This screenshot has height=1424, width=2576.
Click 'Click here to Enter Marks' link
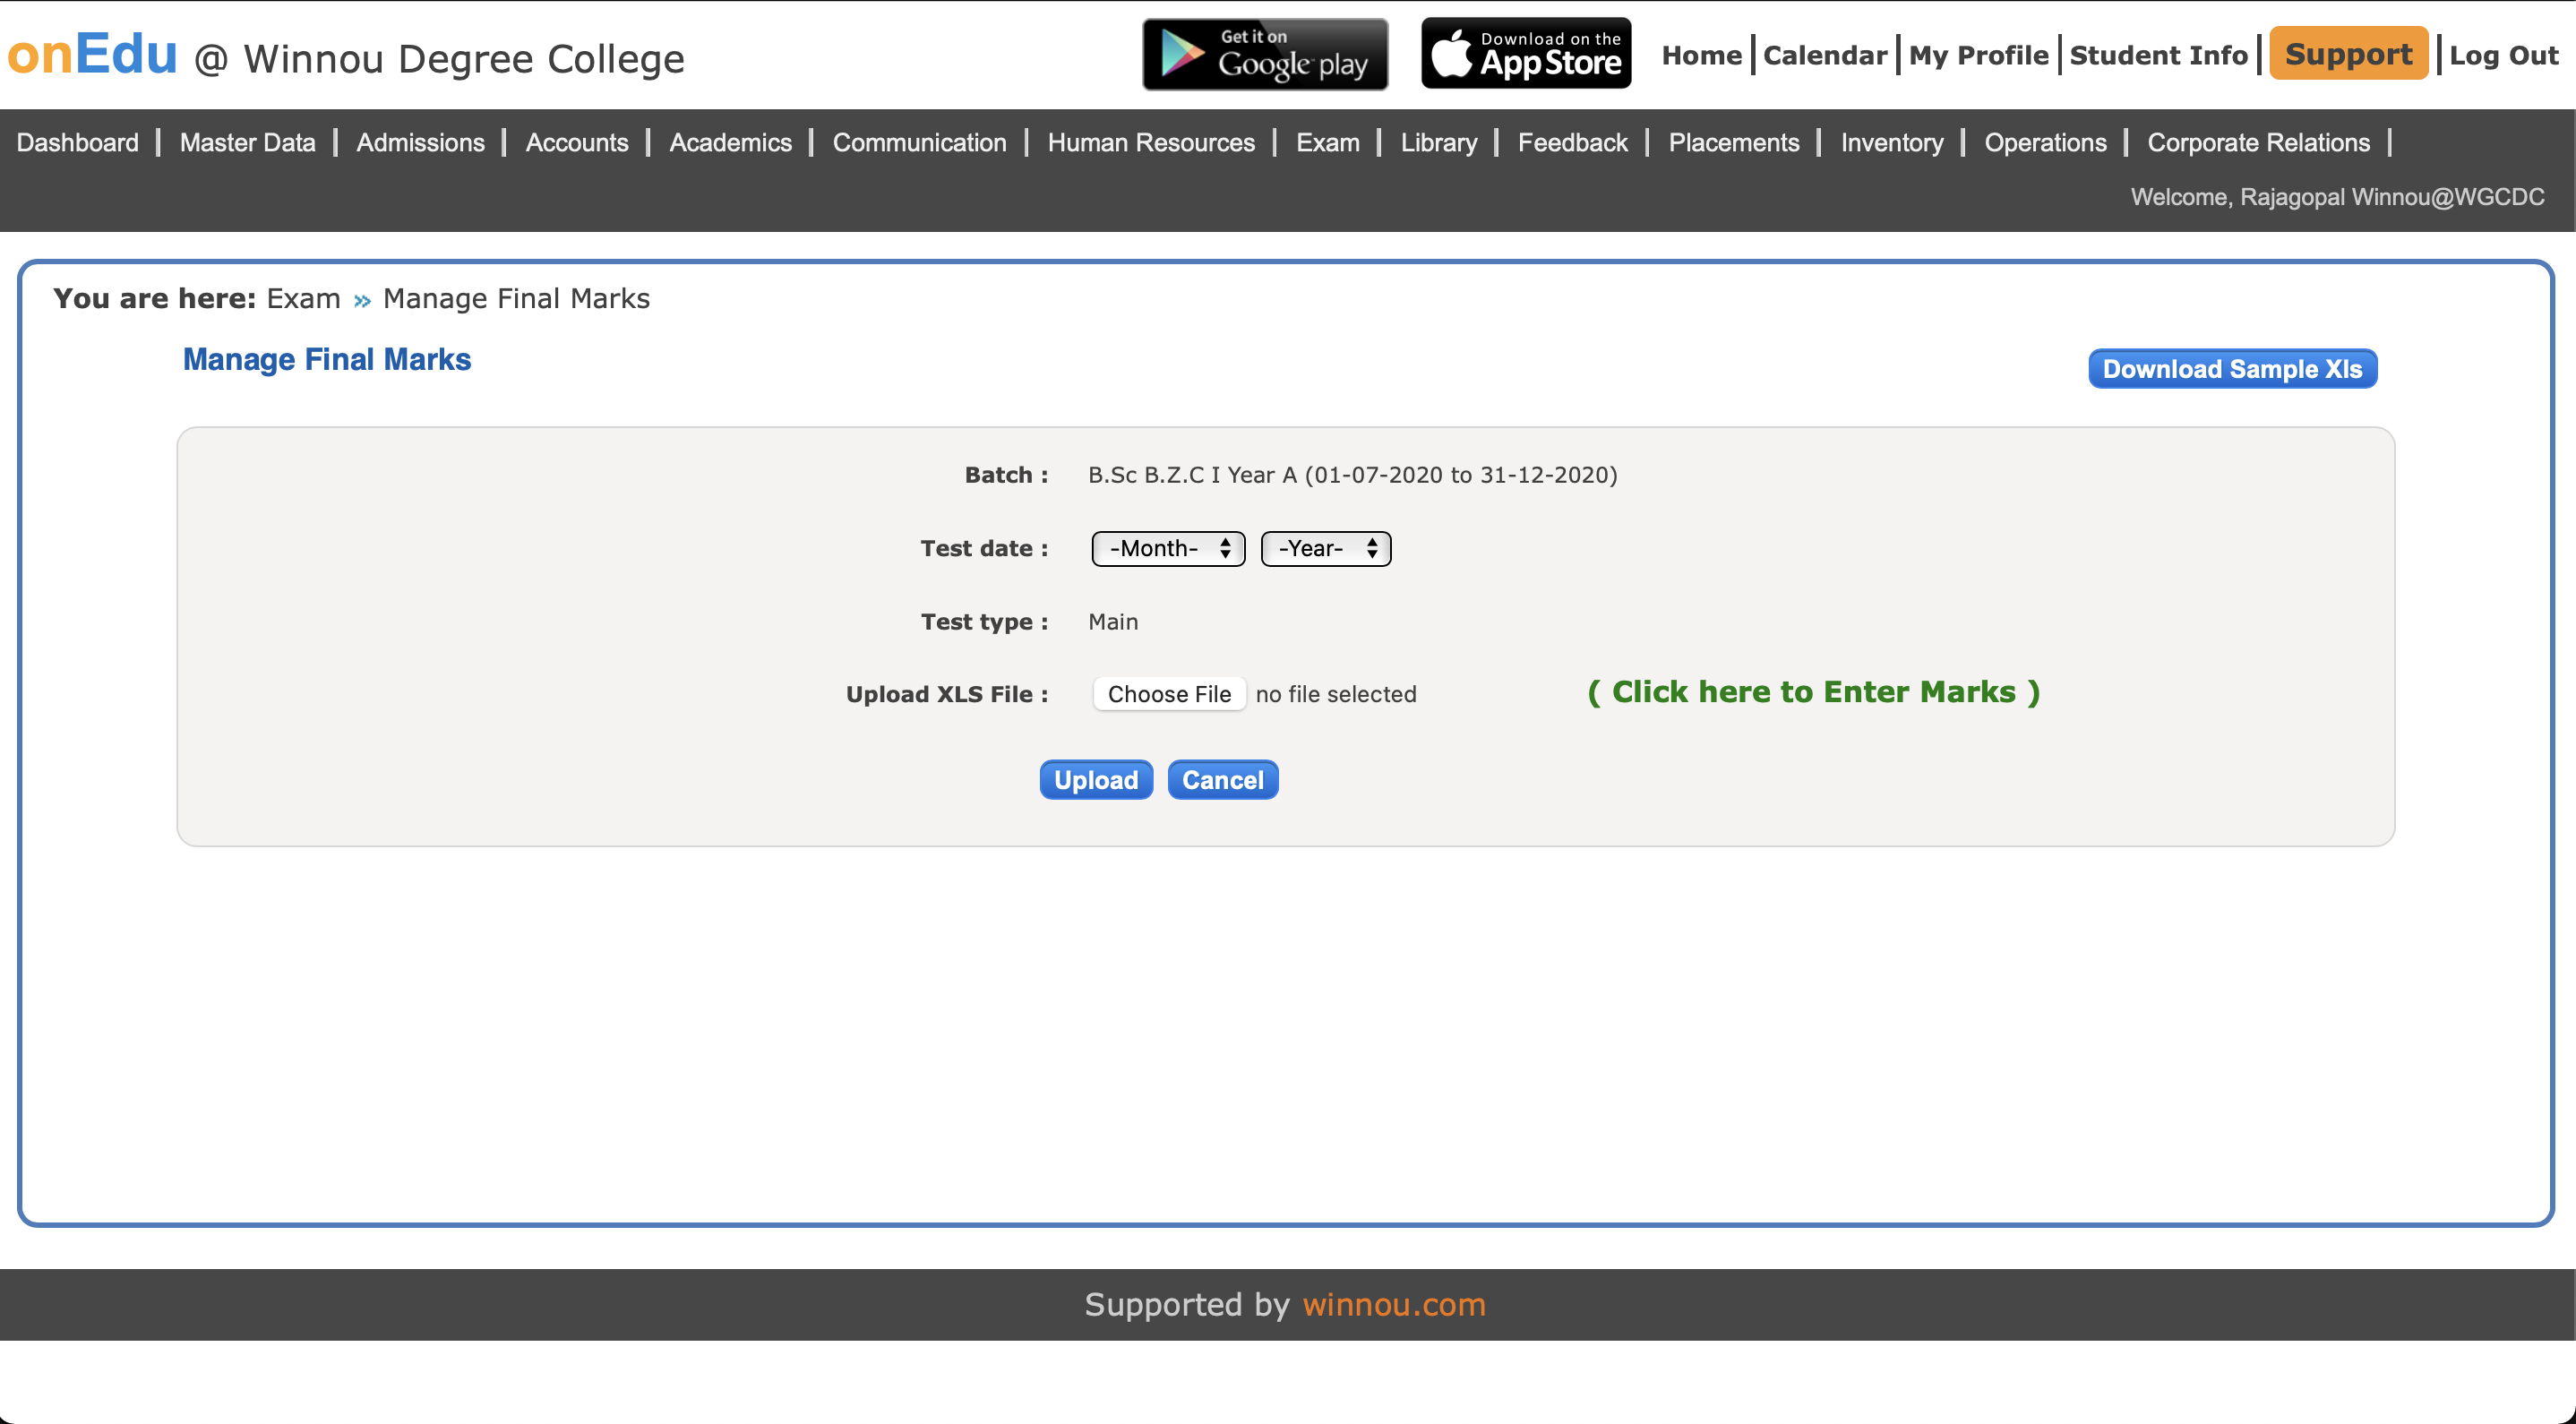1813,692
